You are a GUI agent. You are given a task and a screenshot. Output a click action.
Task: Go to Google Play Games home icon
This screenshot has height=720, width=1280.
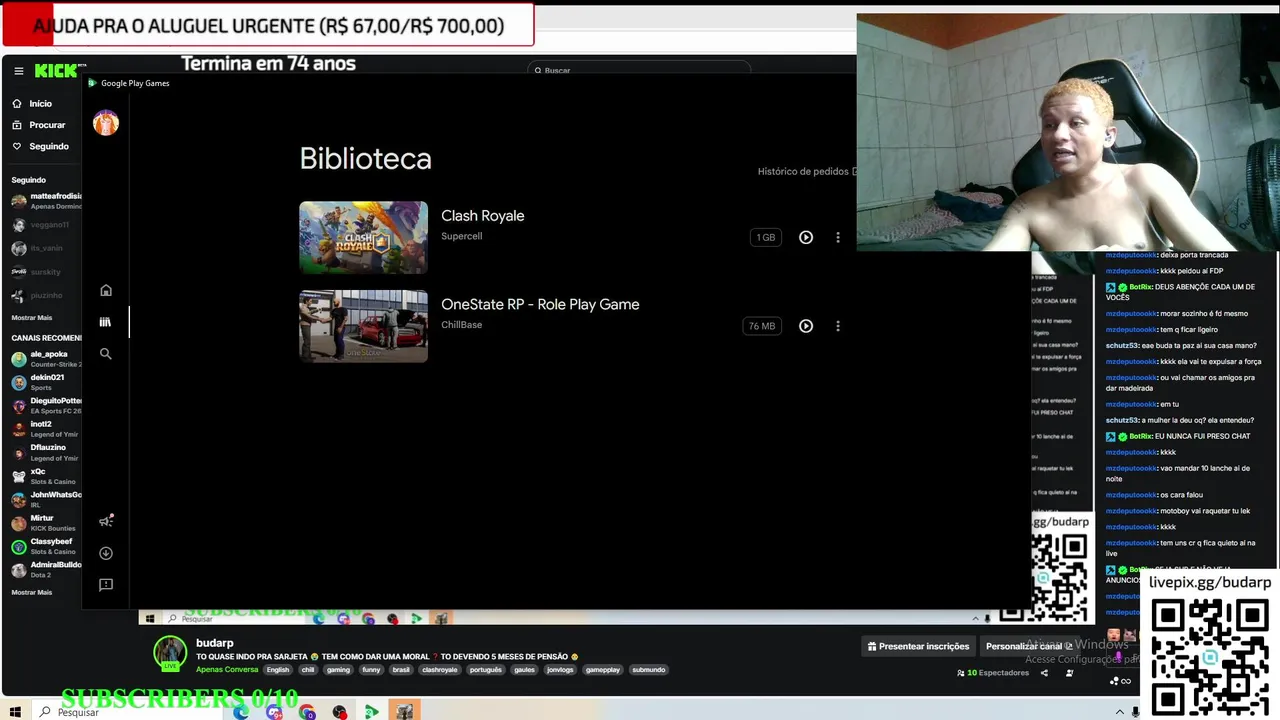point(106,290)
